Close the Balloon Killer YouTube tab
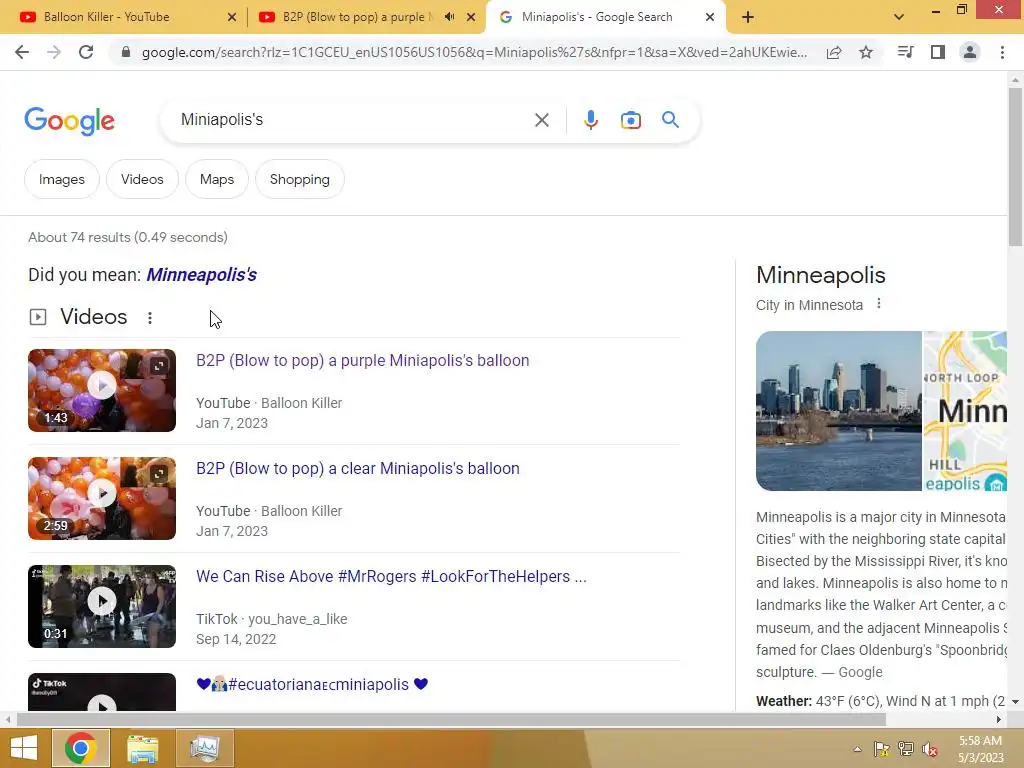 (x=232, y=18)
